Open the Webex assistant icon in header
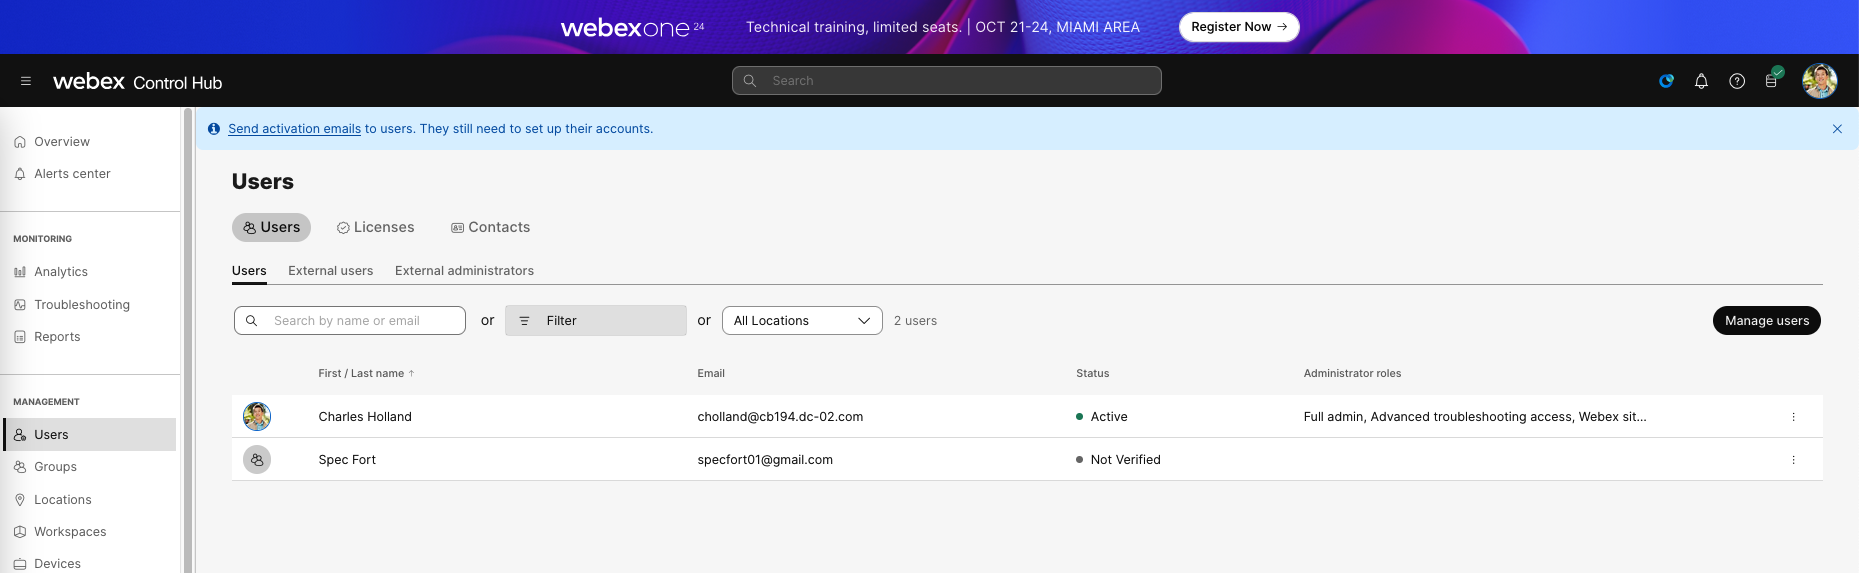This screenshot has height=573, width=1859. click(x=1666, y=81)
